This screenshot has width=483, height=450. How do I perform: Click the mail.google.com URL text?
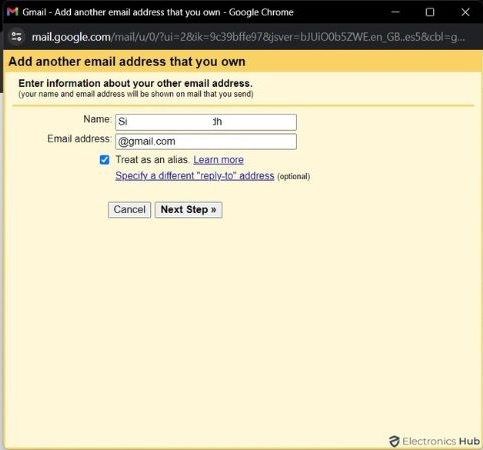click(x=248, y=37)
